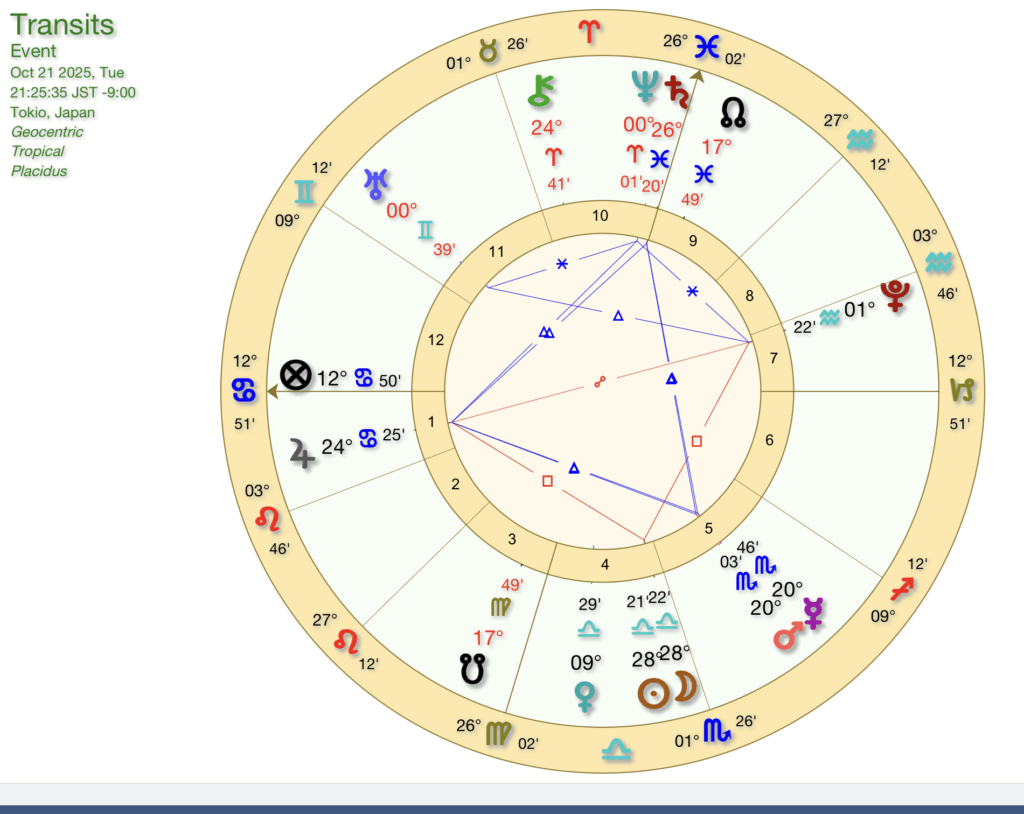This screenshot has height=814, width=1024.
Task: Click the Sun glyph in Libra
Action: click(x=654, y=694)
